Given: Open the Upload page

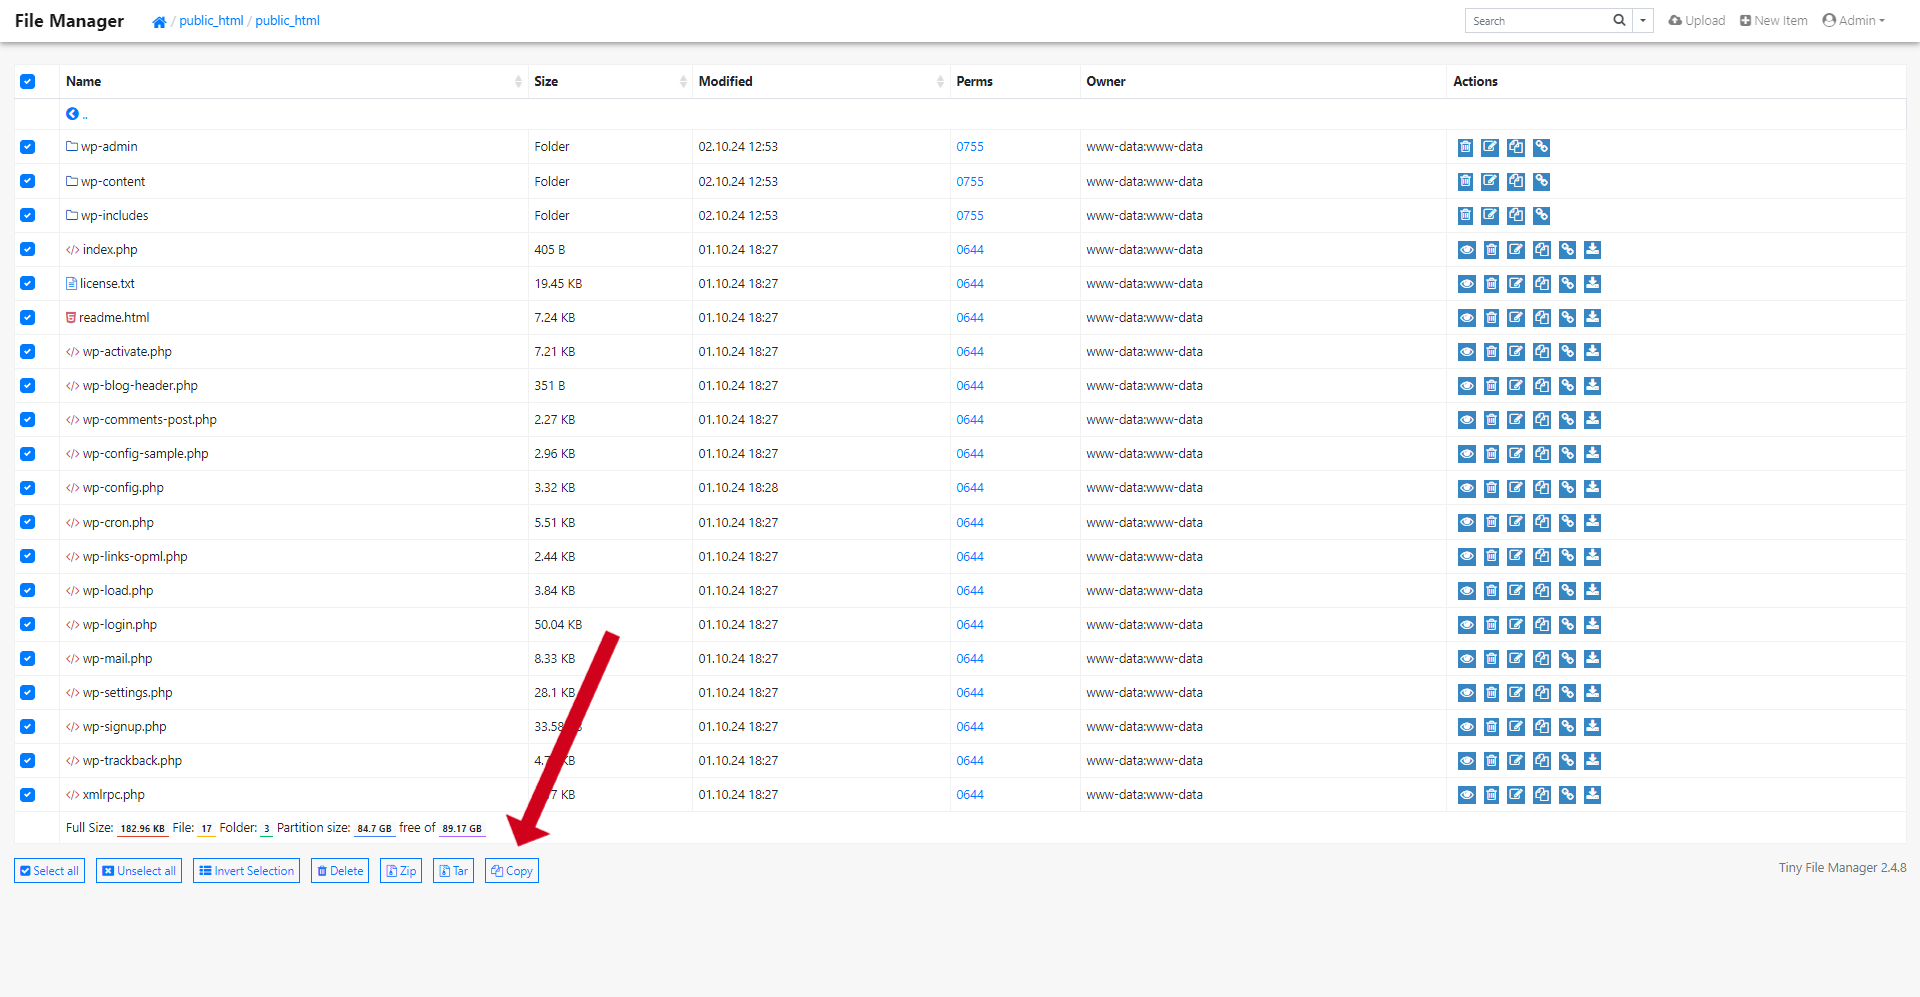Looking at the screenshot, I should [1697, 21].
